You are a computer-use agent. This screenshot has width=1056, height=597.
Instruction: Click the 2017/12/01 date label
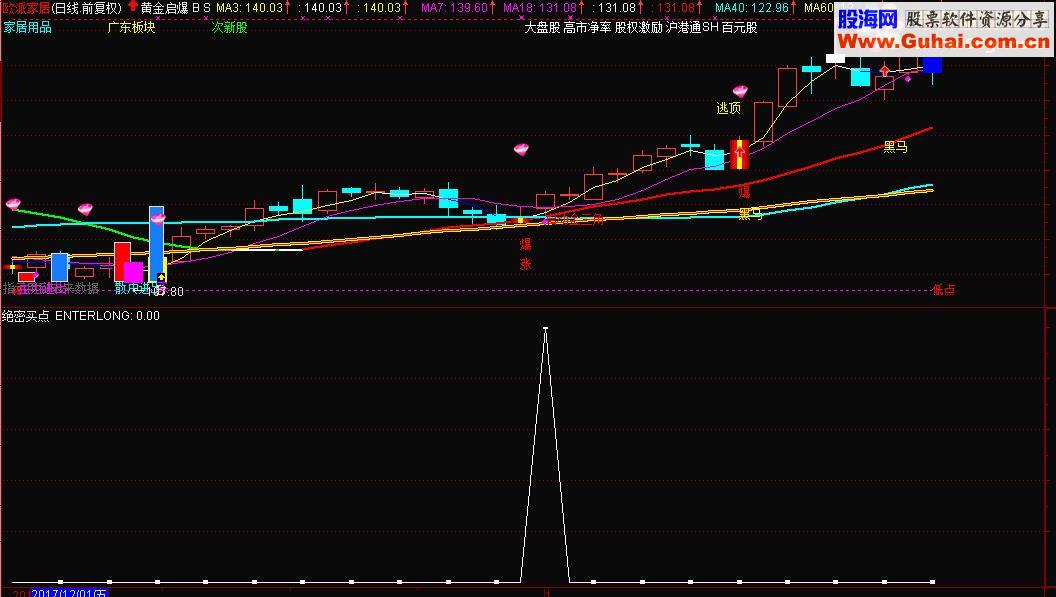tap(69, 593)
